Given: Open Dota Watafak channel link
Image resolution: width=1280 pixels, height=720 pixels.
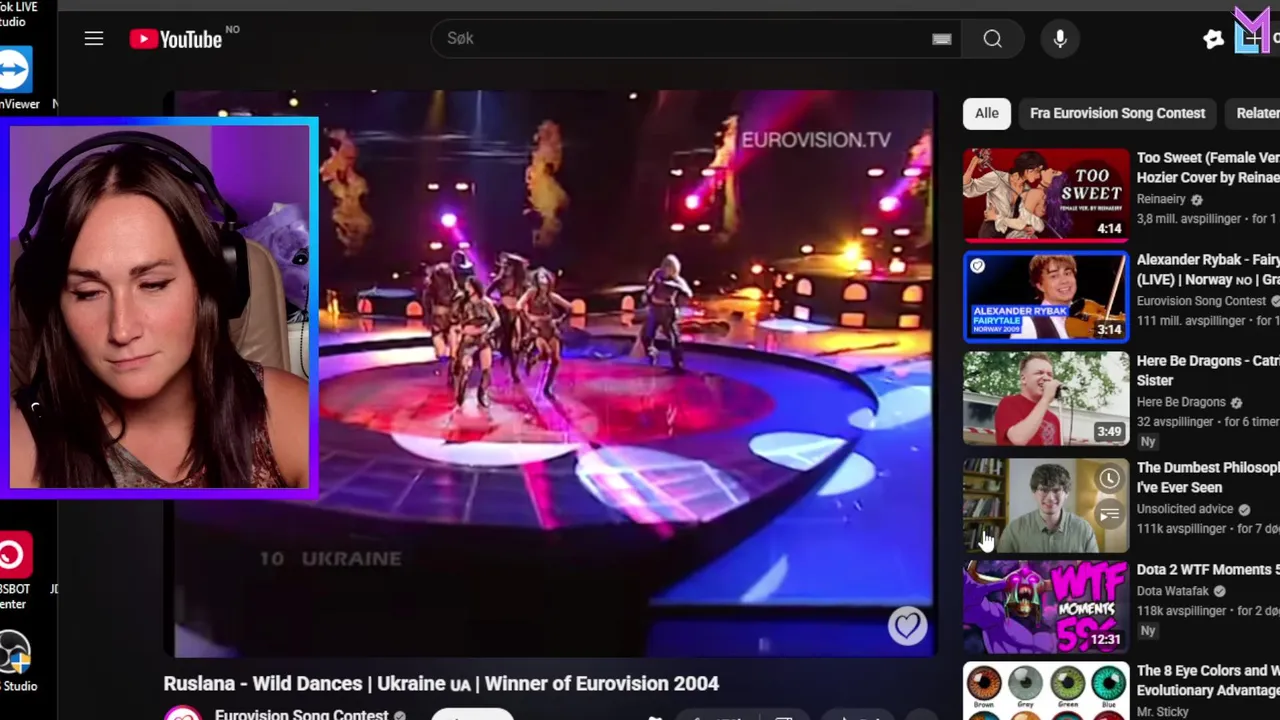Looking at the screenshot, I should coord(1172,591).
